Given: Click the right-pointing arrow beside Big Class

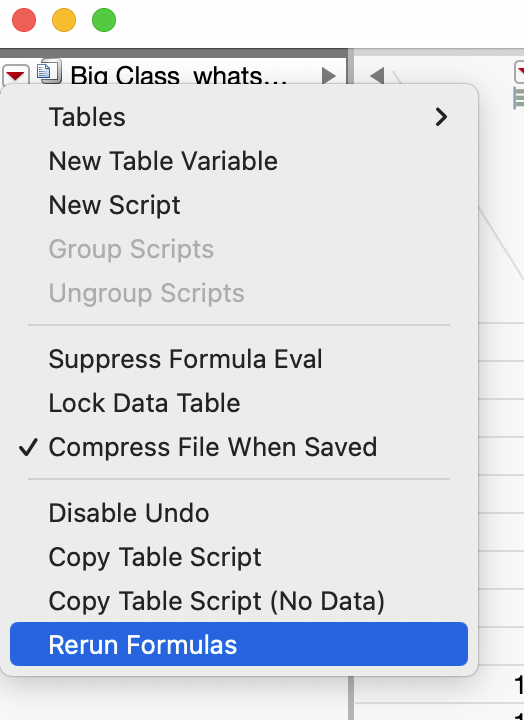Looking at the screenshot, I should point(328,76).
